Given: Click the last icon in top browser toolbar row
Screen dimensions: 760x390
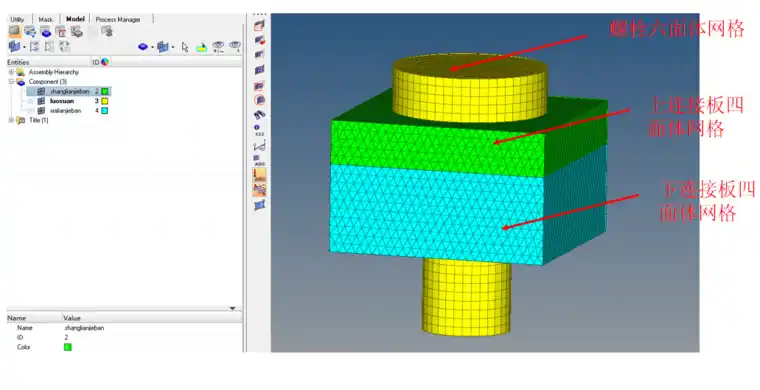Looking at the screenshot, I should pos(107,31).
